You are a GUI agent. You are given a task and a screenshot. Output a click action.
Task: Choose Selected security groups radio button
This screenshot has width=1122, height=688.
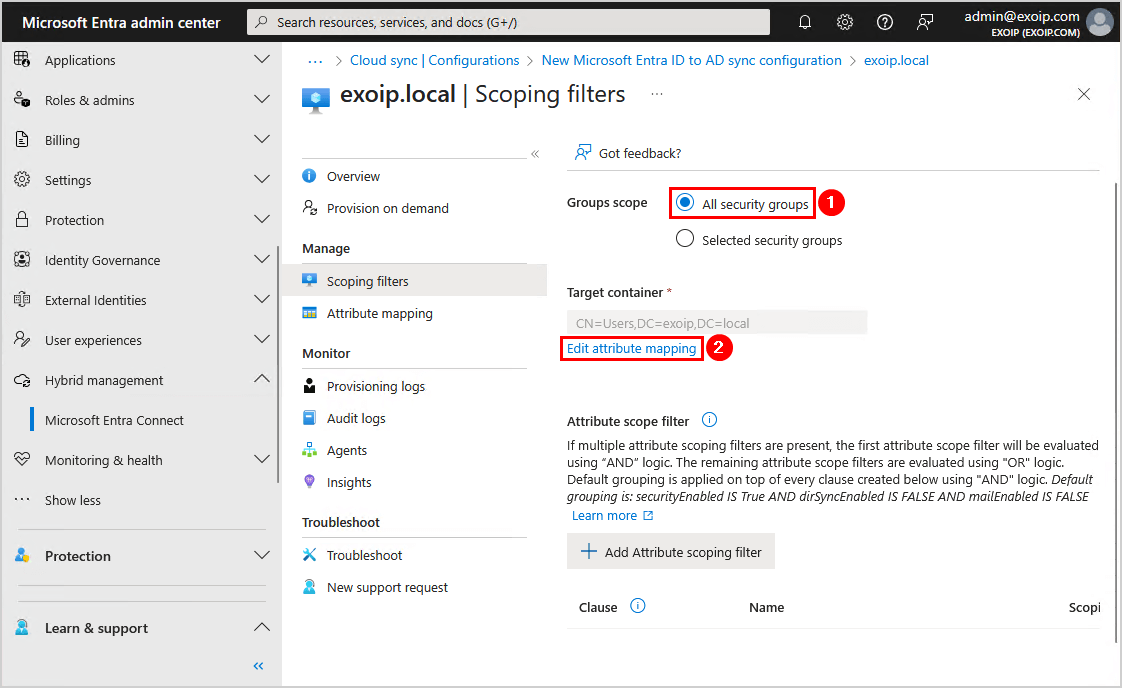[685, 239]
